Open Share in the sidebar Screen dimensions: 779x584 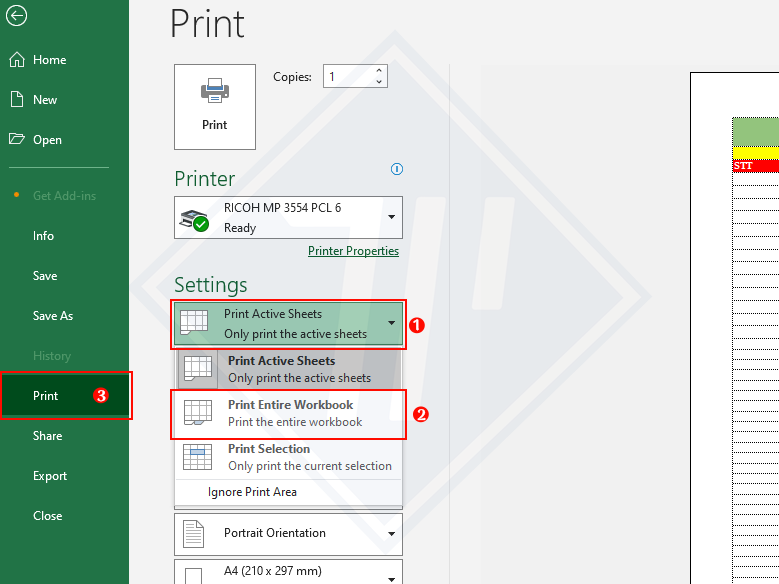coord(47,436)
